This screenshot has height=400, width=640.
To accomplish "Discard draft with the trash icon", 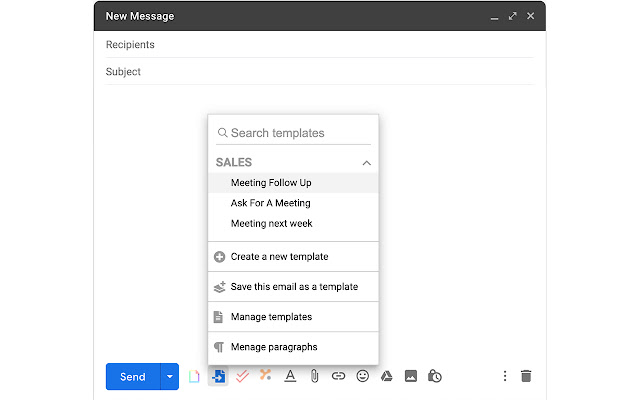I will point(526,376).
